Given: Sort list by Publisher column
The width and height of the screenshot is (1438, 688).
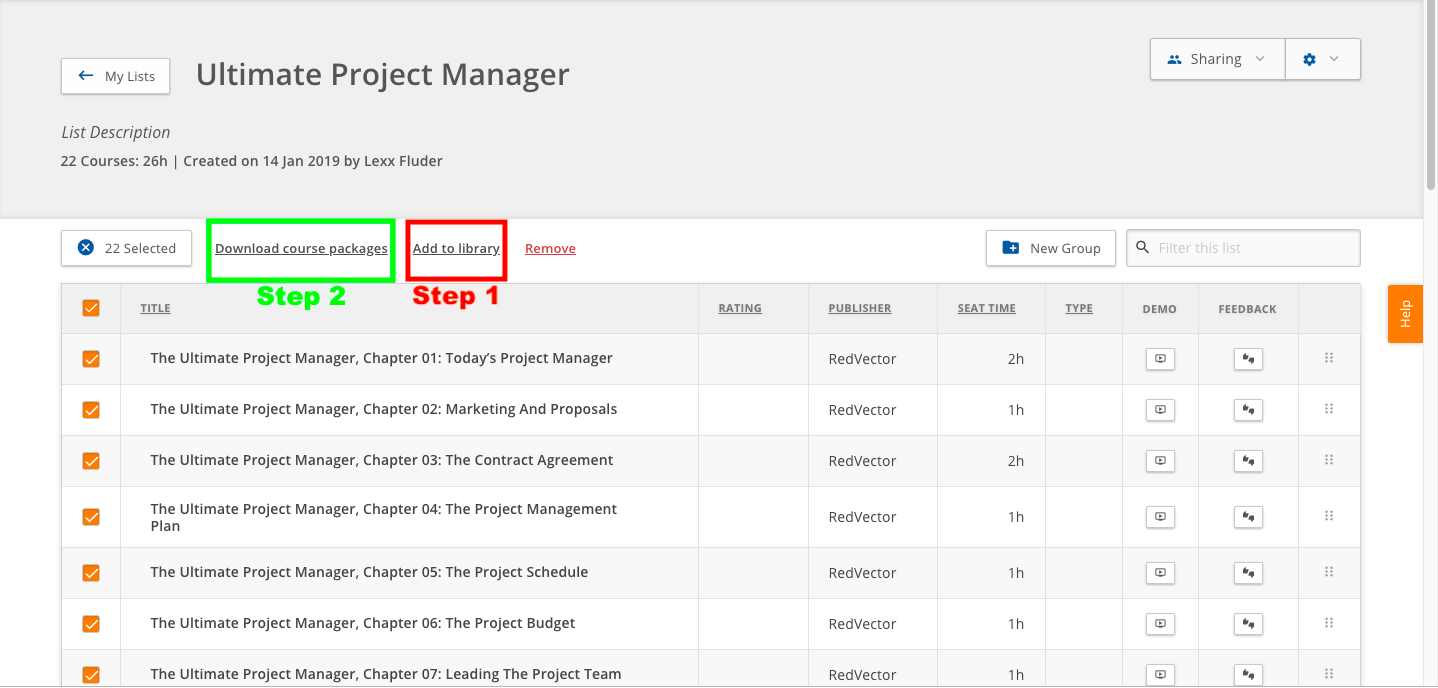Looking at the screenshot, I should (860, 308).
